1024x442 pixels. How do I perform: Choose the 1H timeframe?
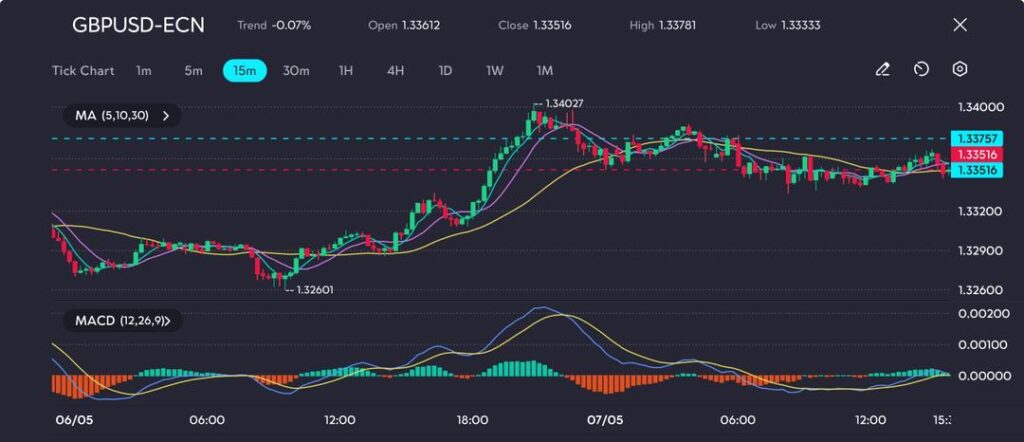click(346, 71)
